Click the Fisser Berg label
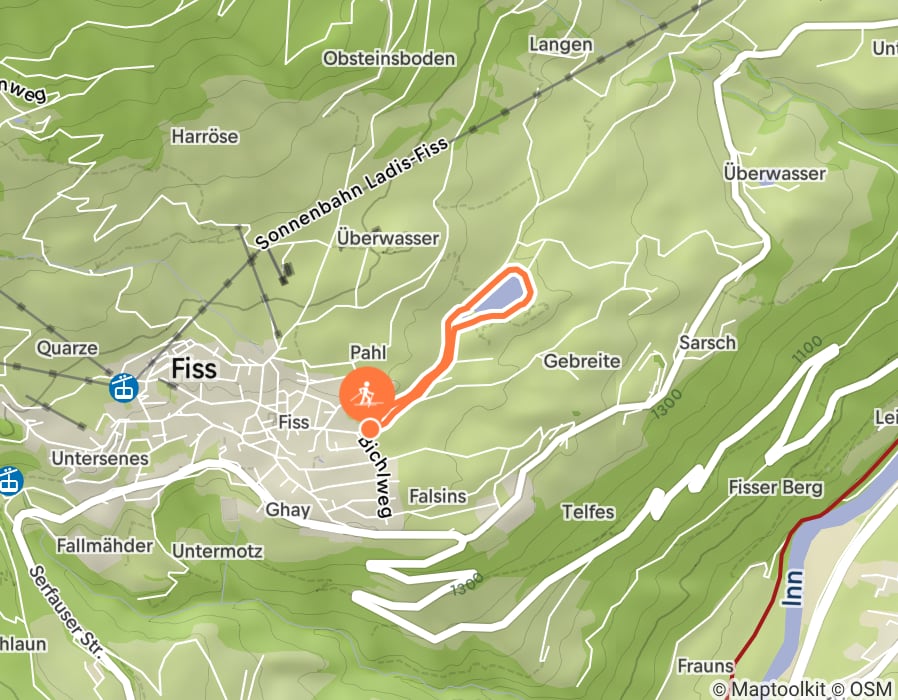This screenshot has height=700, width=898. click(x=775, y=487)
